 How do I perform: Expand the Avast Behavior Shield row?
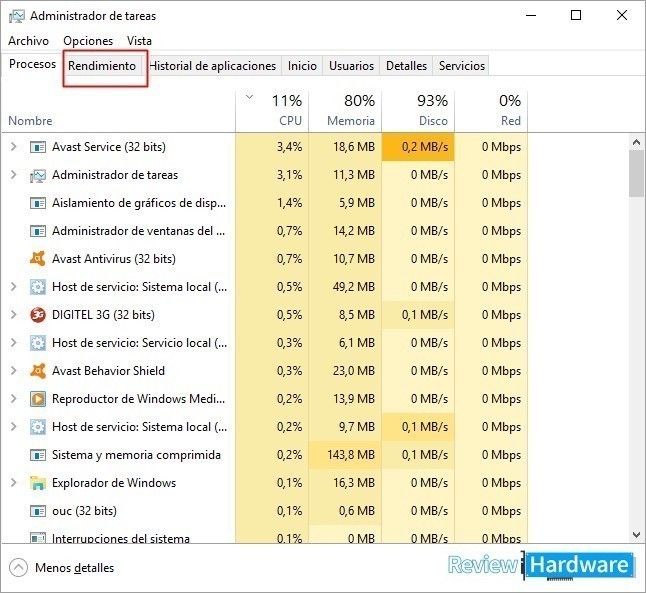pyautogui.click(x=14, y=370)
